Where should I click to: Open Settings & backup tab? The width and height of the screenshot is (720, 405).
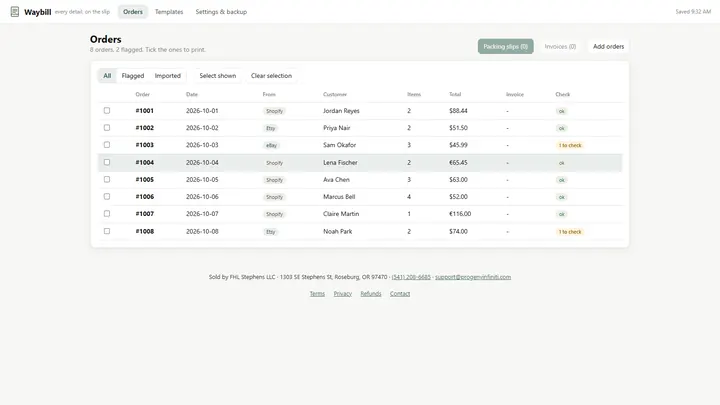(x=221, y=12)
